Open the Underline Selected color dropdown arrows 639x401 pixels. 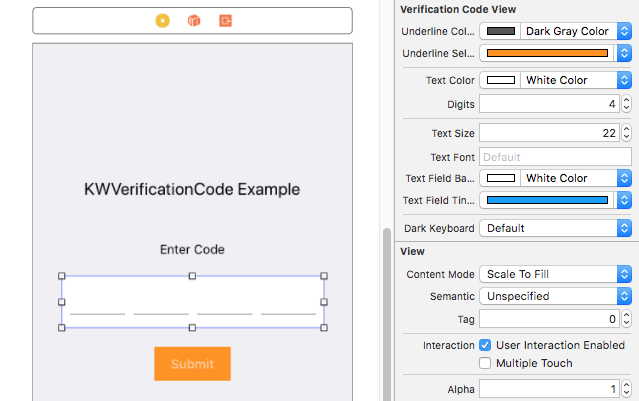point(624,53)
